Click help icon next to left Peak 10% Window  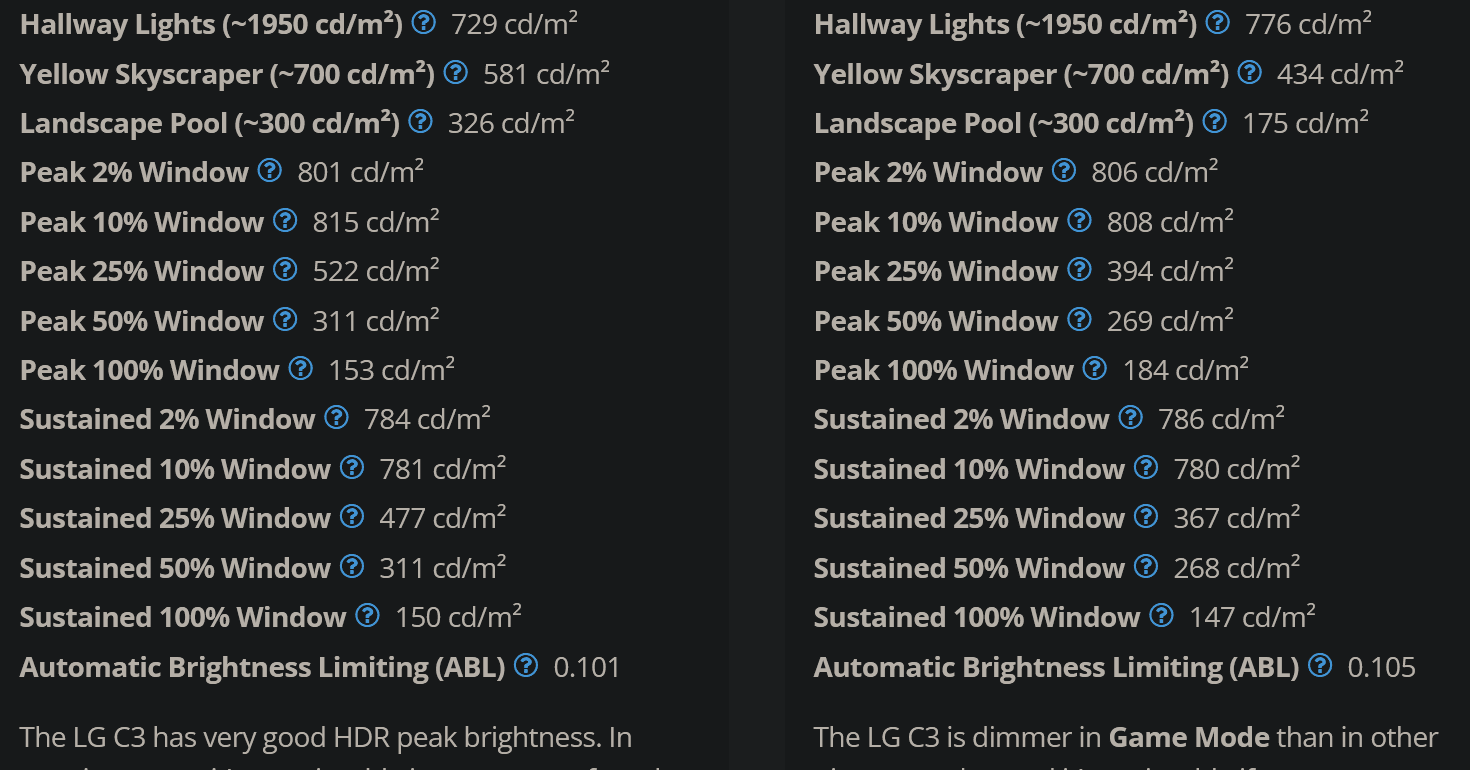click(x=286, y=220)
